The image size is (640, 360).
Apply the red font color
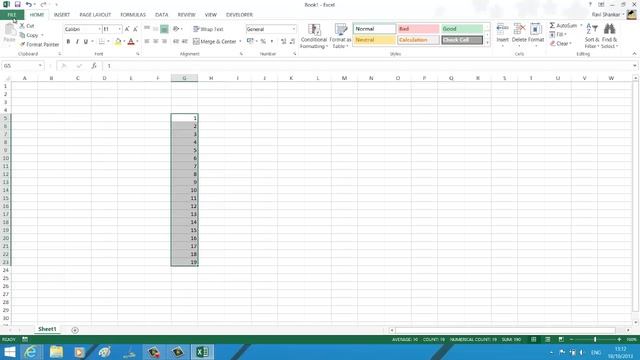point(131,41)
